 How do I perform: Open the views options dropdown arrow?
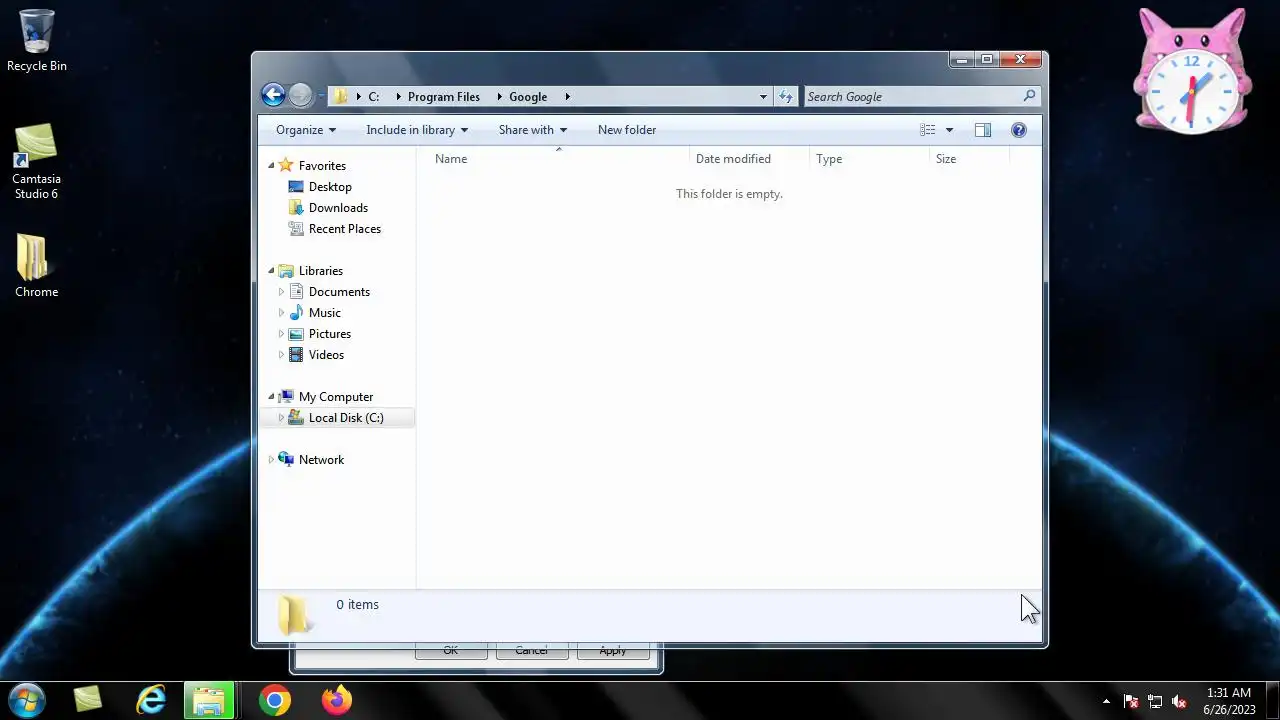[x=949, y=130]
